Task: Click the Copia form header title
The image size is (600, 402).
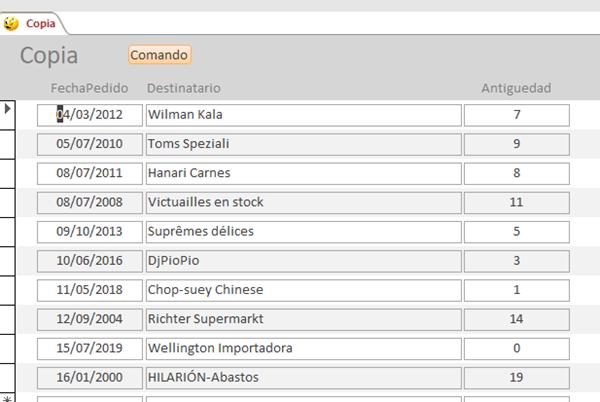Action: click(49, 56)
